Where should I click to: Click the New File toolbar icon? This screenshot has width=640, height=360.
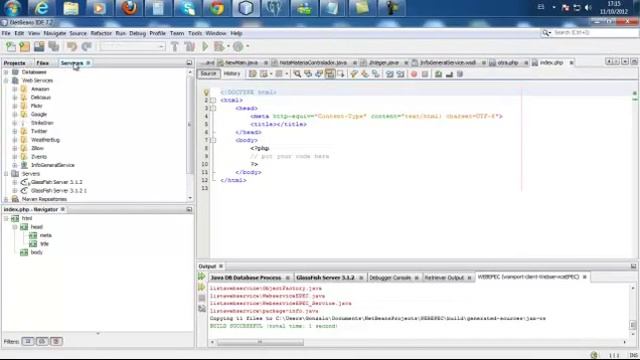click(x=11, y=47)
